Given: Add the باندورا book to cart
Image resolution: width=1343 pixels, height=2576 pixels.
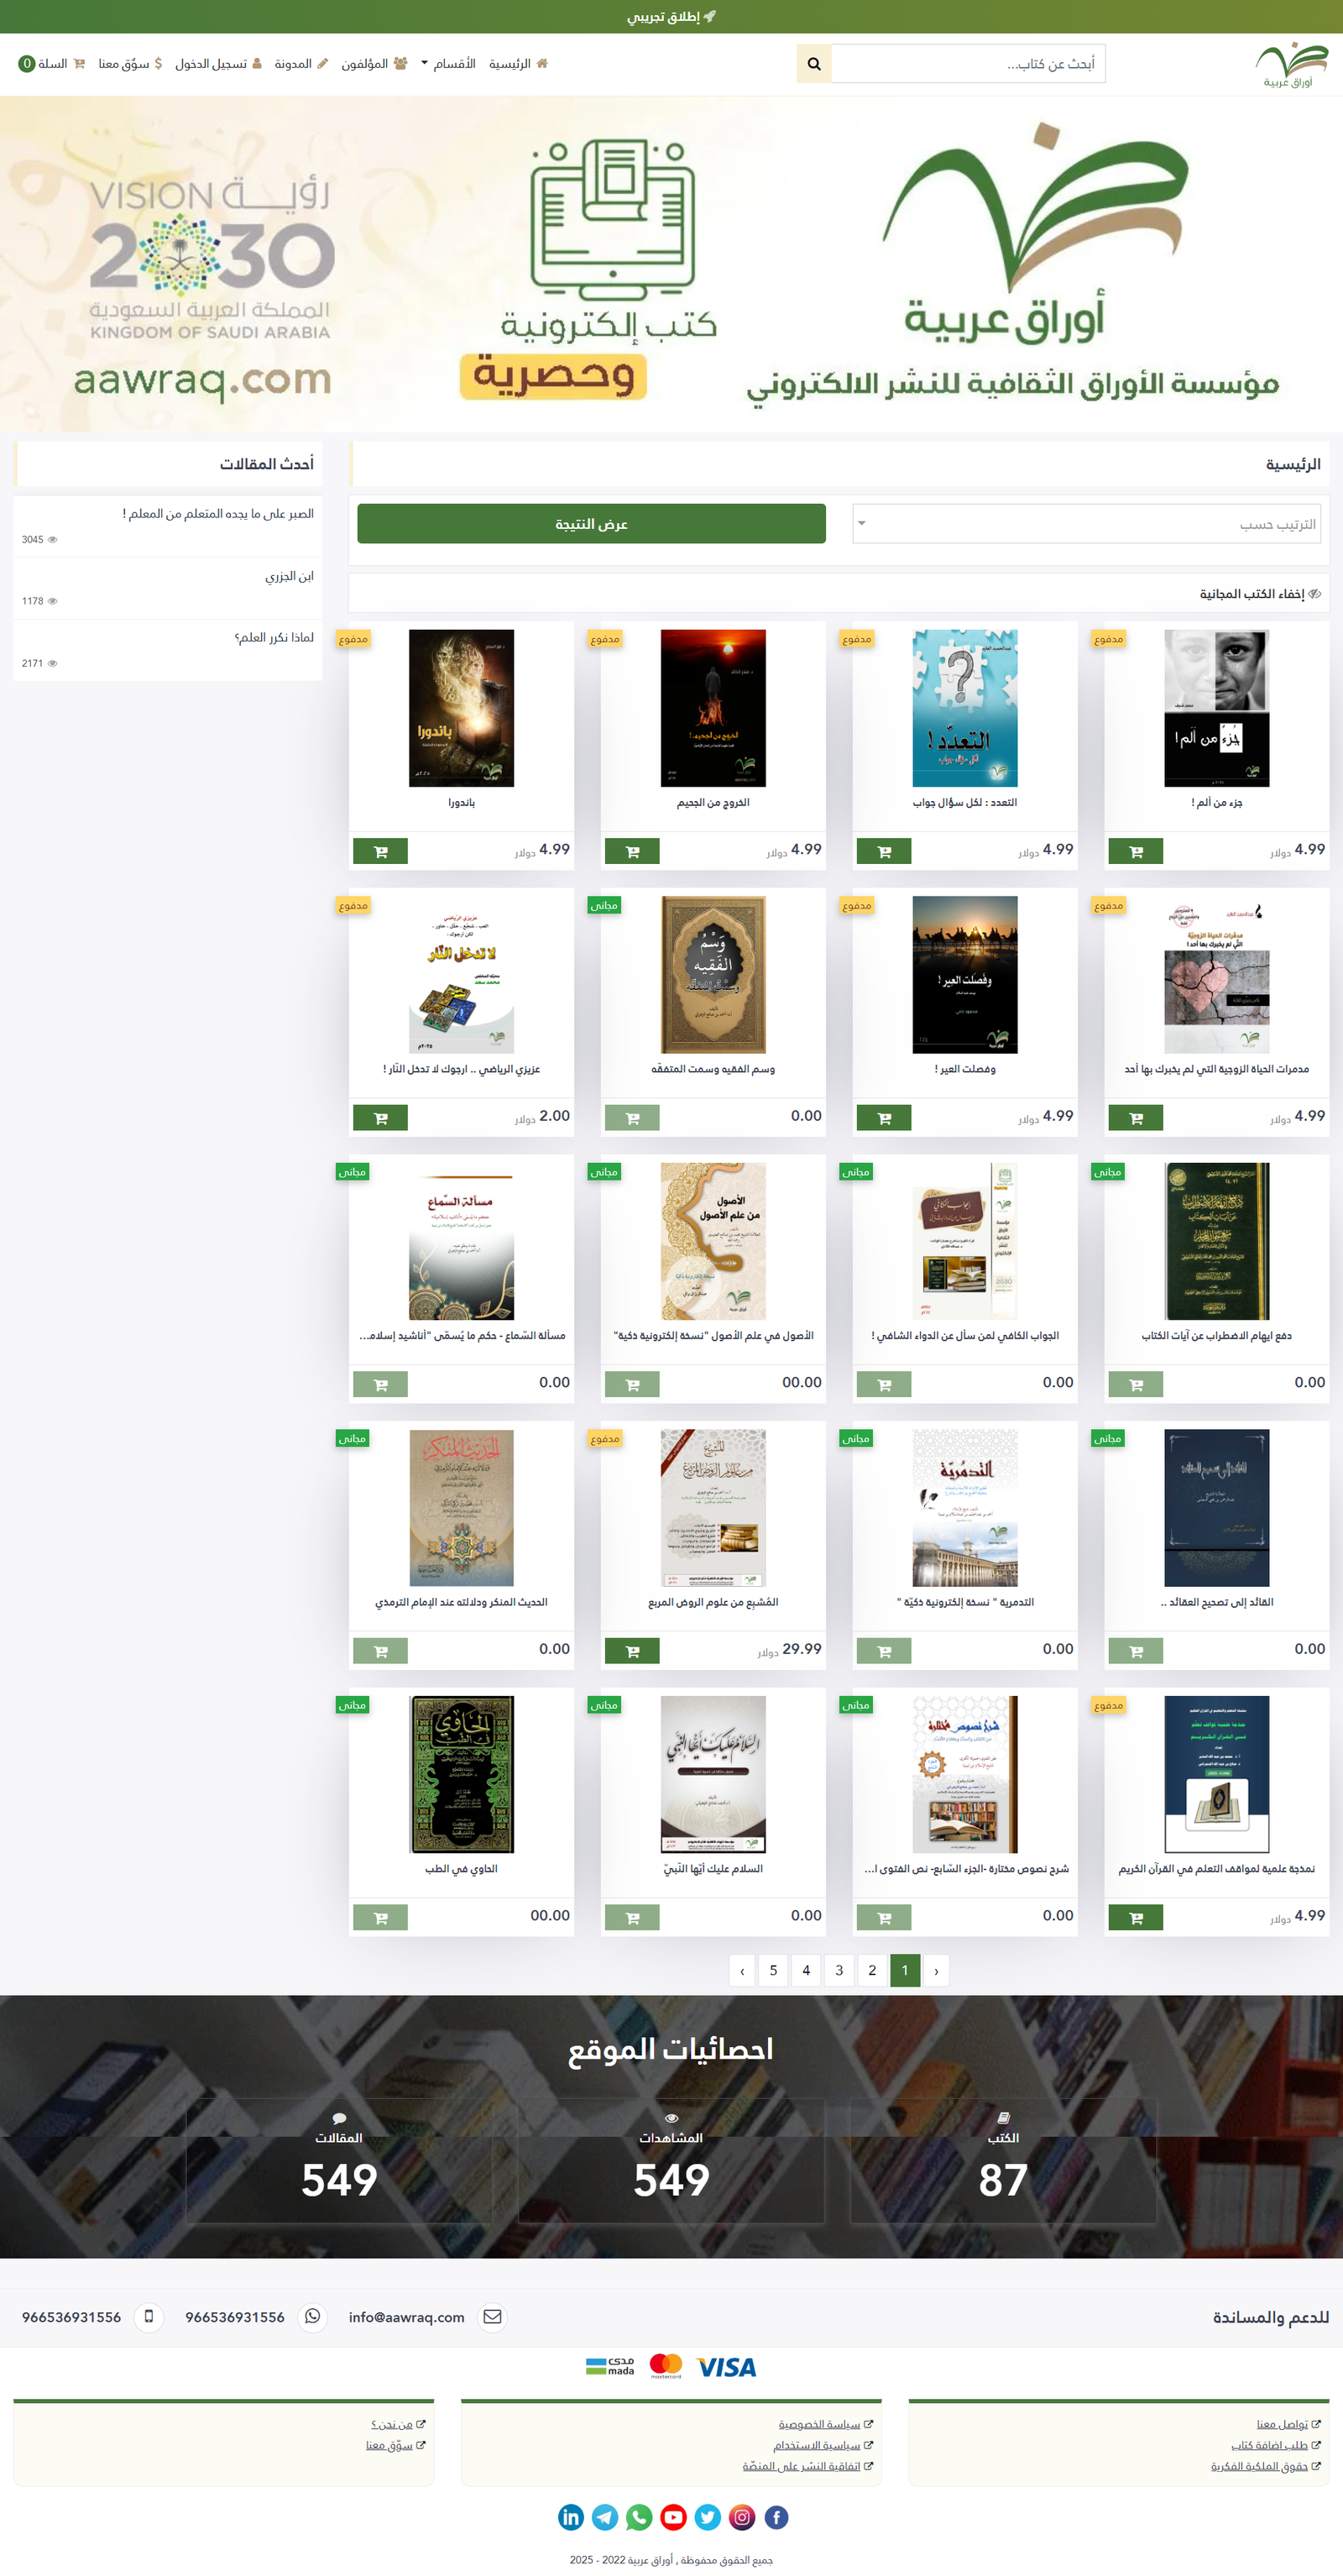Looking at the screenshot, I should coord(380,851).
